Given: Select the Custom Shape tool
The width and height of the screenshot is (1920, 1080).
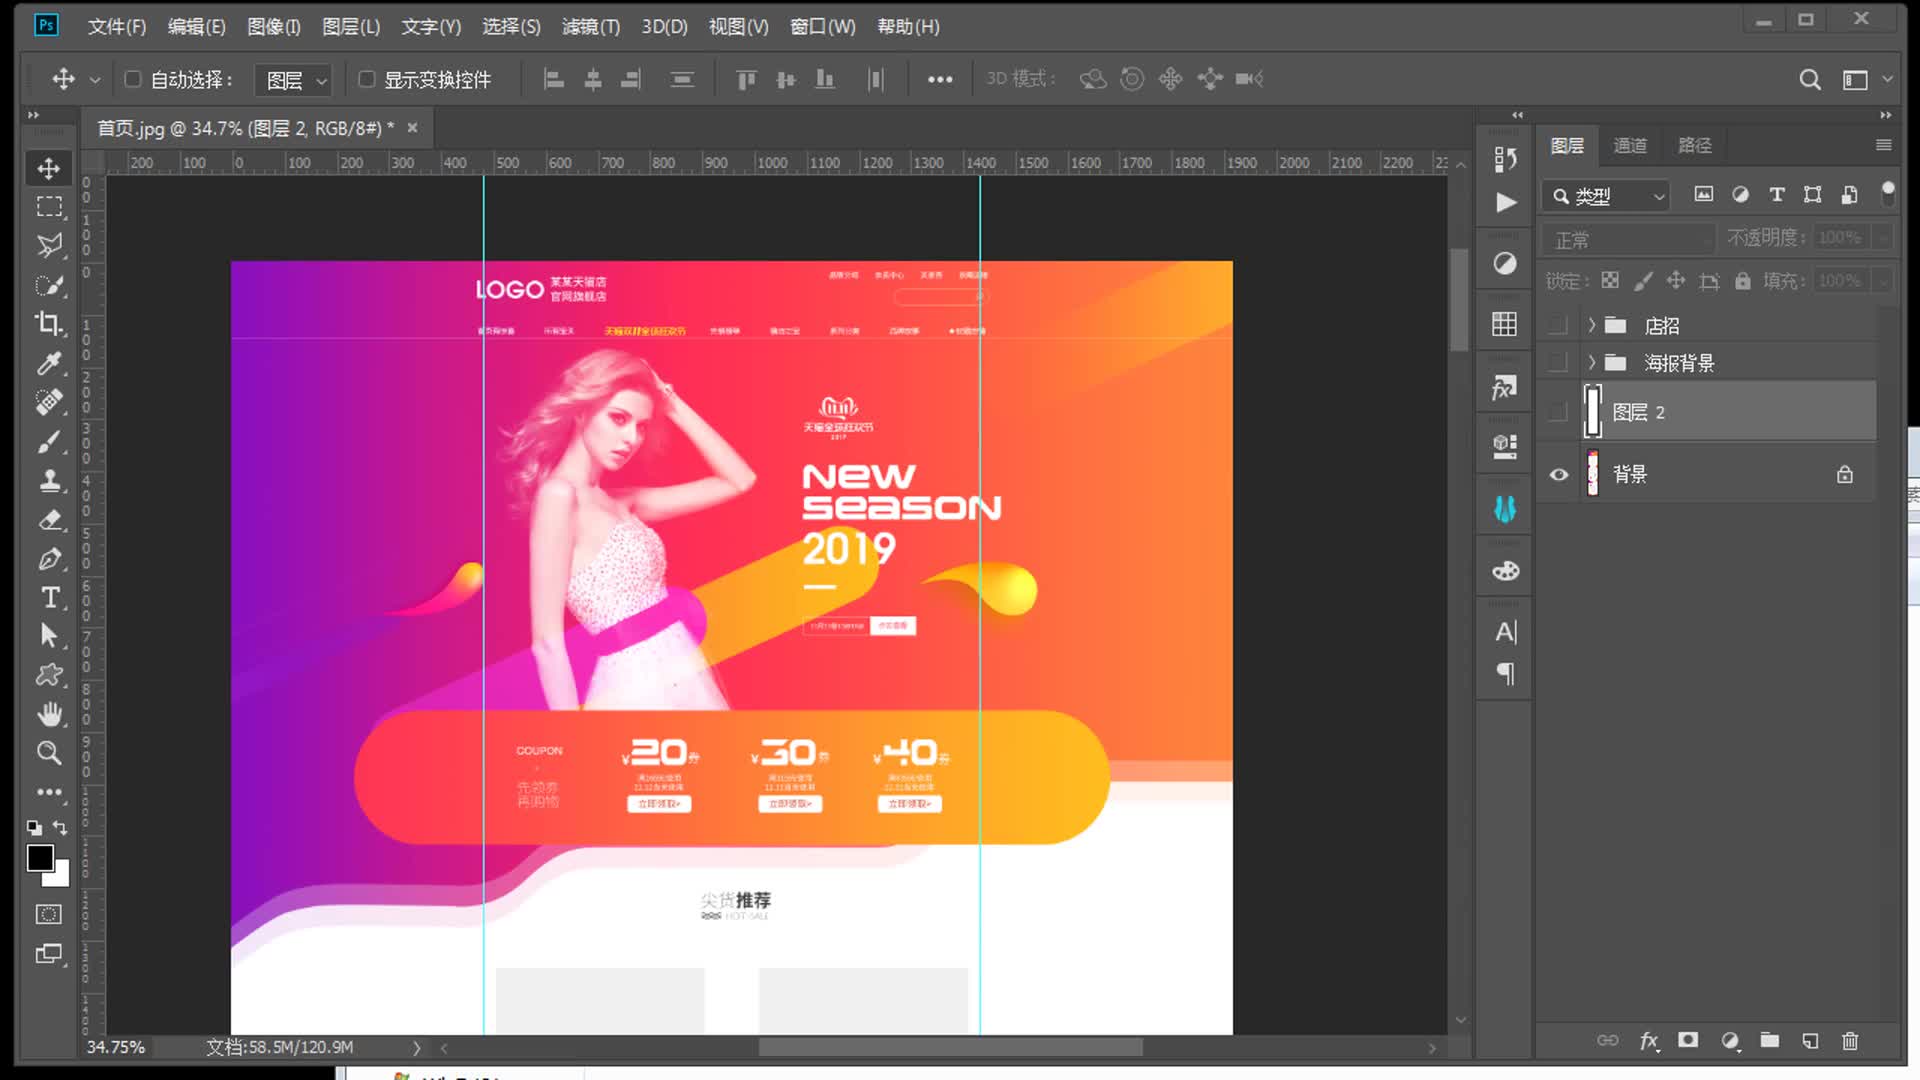Looking at the screenshot, I should [48, 675].
